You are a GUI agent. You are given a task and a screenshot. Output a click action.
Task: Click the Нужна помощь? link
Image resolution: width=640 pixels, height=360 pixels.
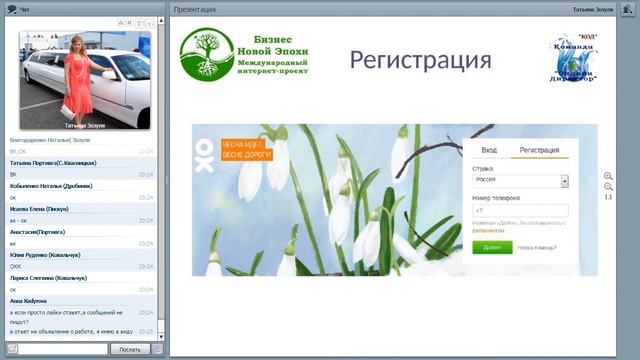tap(537, 248)
